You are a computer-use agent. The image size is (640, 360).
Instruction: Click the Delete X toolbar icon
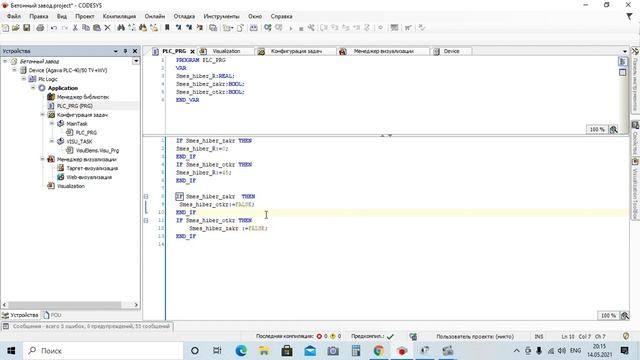tap(107, 28)
